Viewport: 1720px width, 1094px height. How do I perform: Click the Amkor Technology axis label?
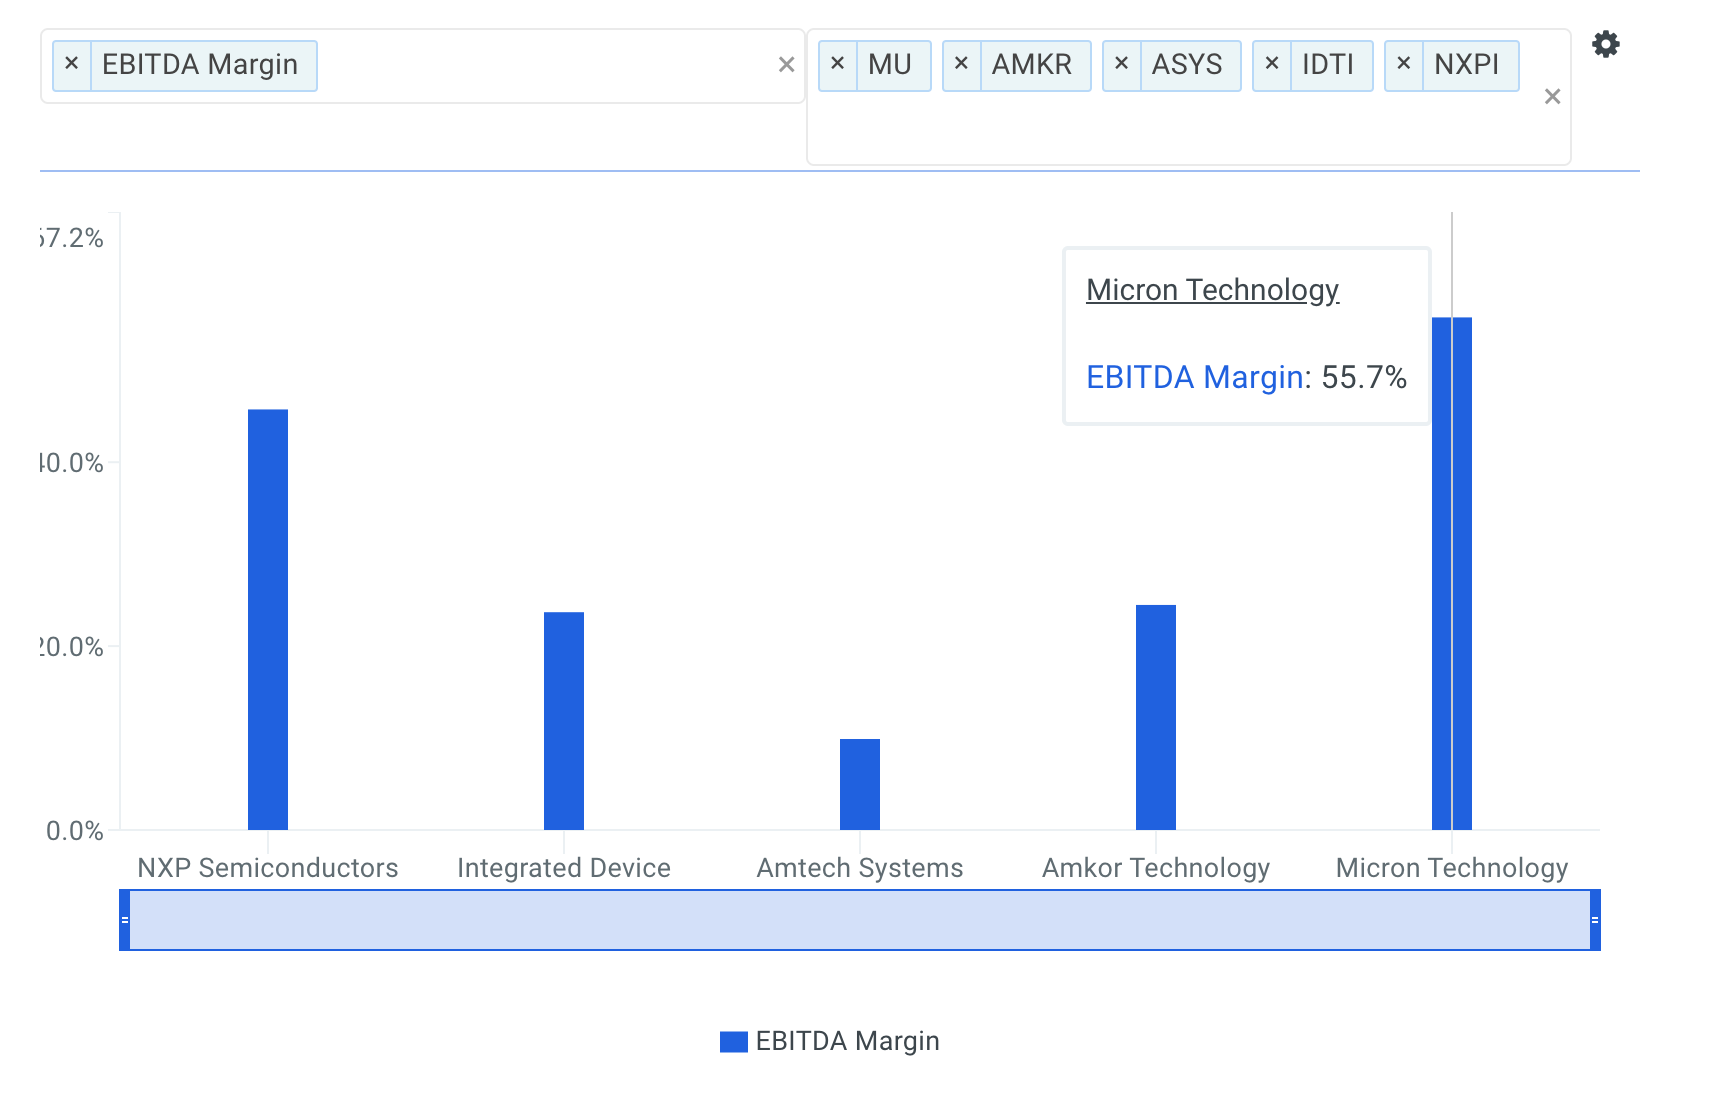coord(1156,868)
